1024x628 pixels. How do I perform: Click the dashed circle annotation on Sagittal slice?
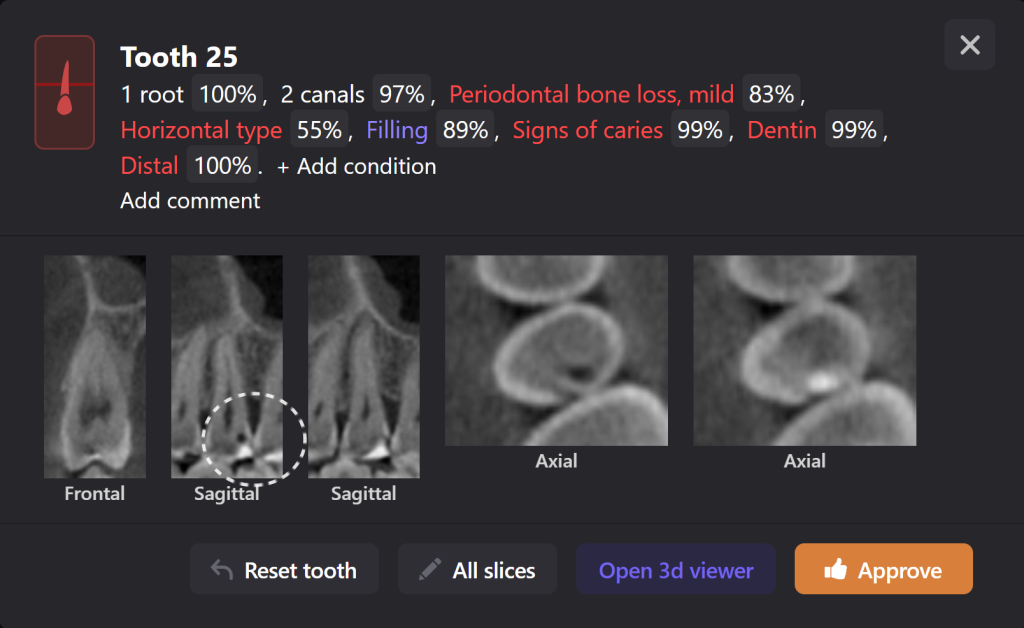[x=253, y=440]
